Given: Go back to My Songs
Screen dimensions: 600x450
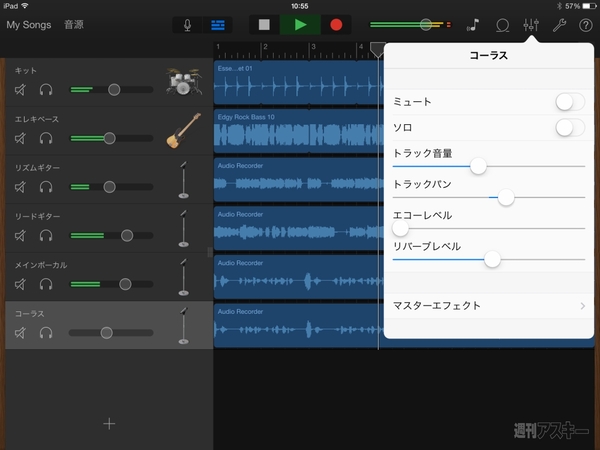Looking at the screenshot, I should coord(27,23).
